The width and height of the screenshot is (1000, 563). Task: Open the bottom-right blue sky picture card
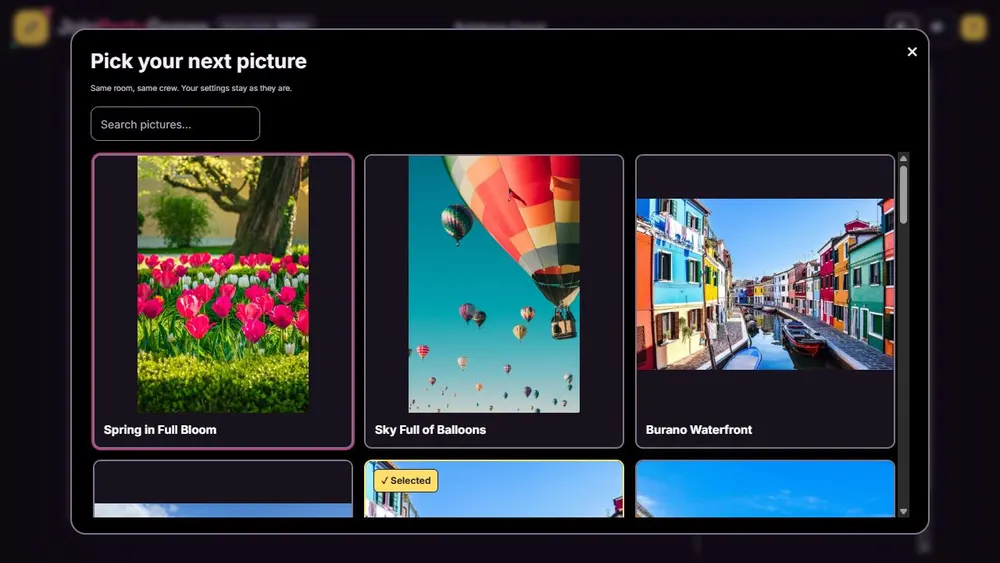coord(765,488)
